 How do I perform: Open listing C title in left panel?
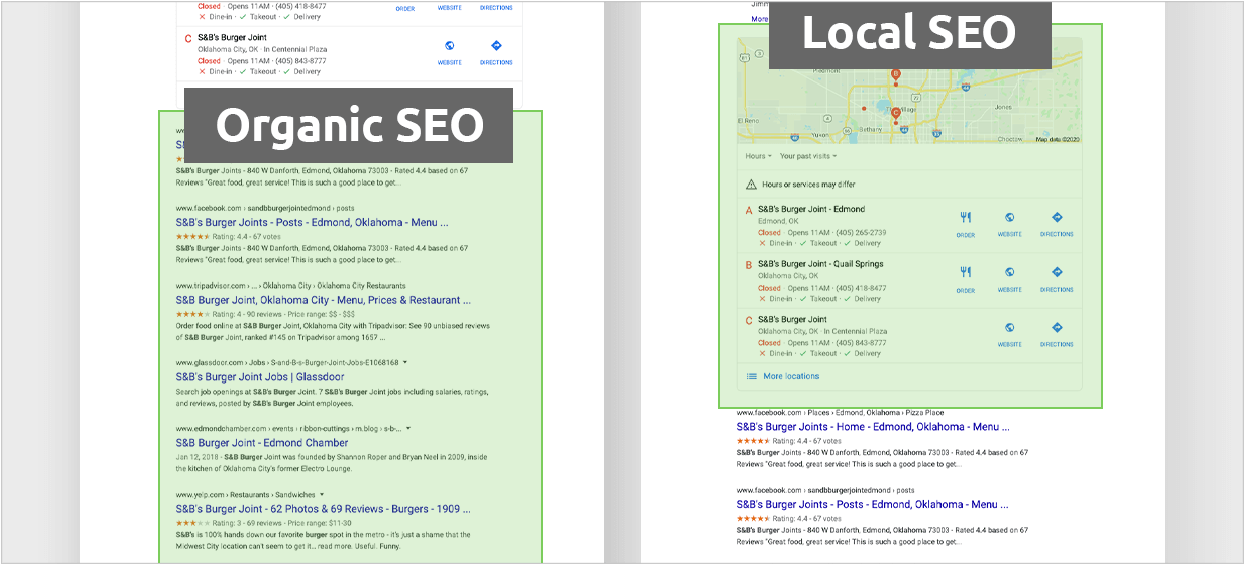click(232, 38)
